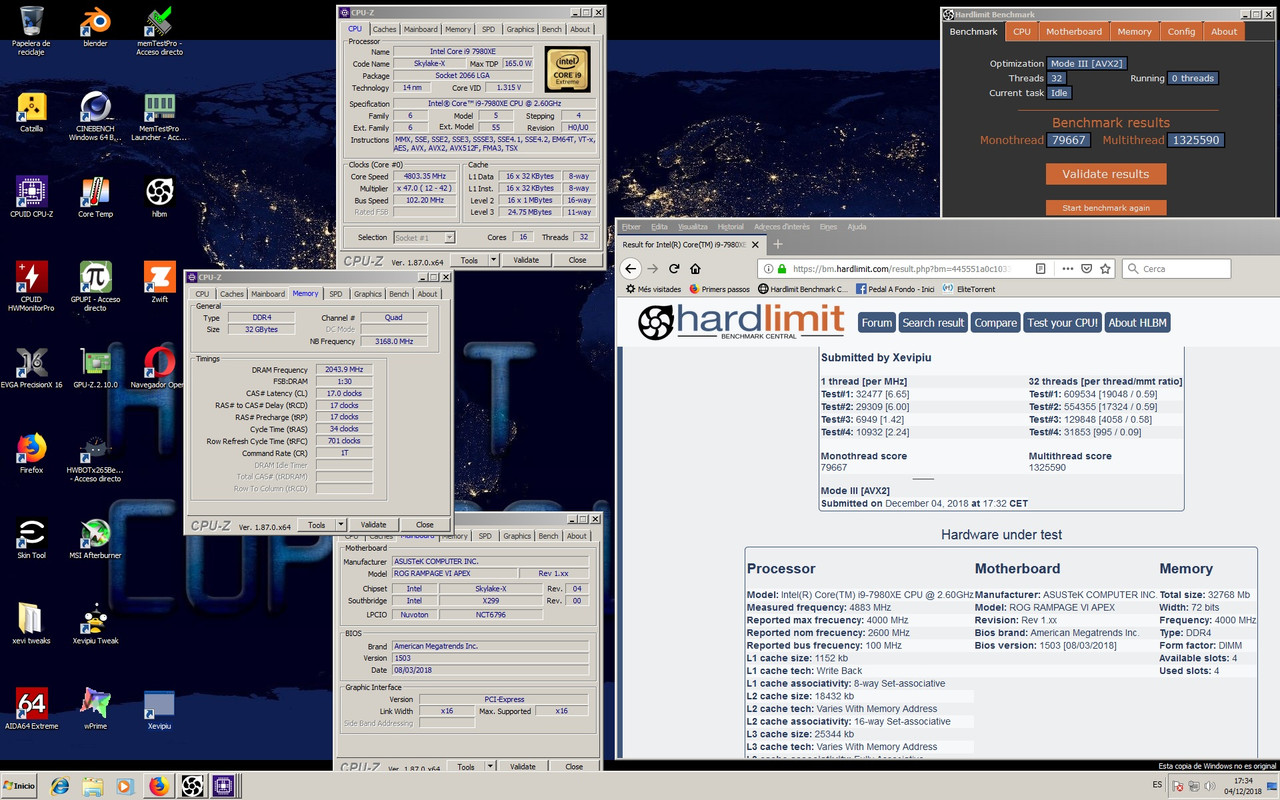1280x800 pixels.
Task: Open xevi tweaks folder icon
Action: click(32, 624)
